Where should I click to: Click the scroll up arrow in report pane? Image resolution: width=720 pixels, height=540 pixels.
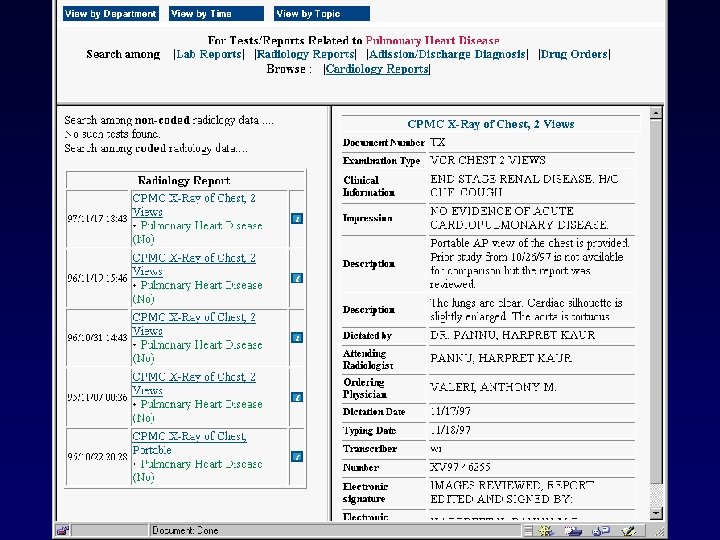click(x=656, y=113)
